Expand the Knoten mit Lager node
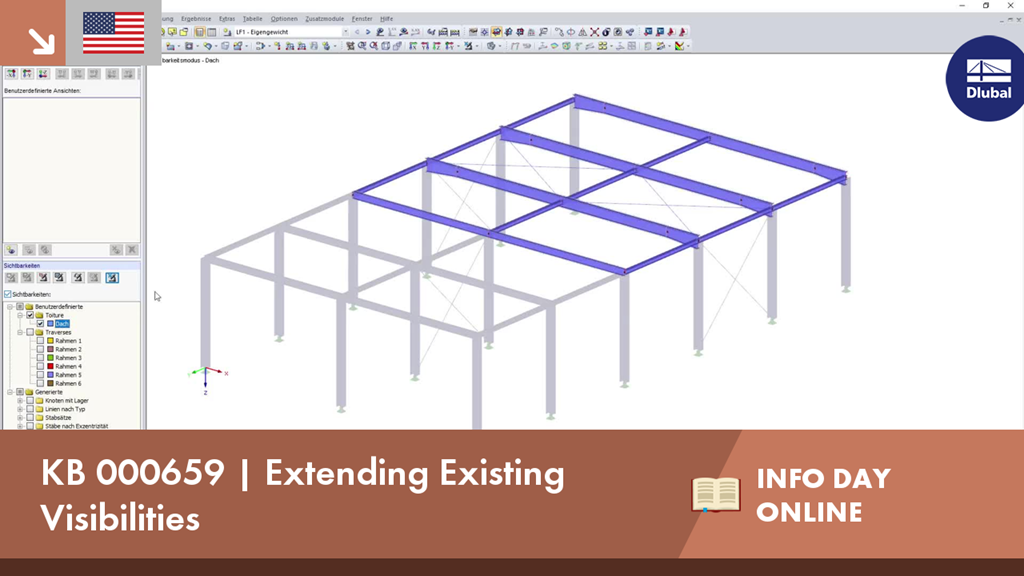This screenshot has width=1024, height=576. (20, 400)
